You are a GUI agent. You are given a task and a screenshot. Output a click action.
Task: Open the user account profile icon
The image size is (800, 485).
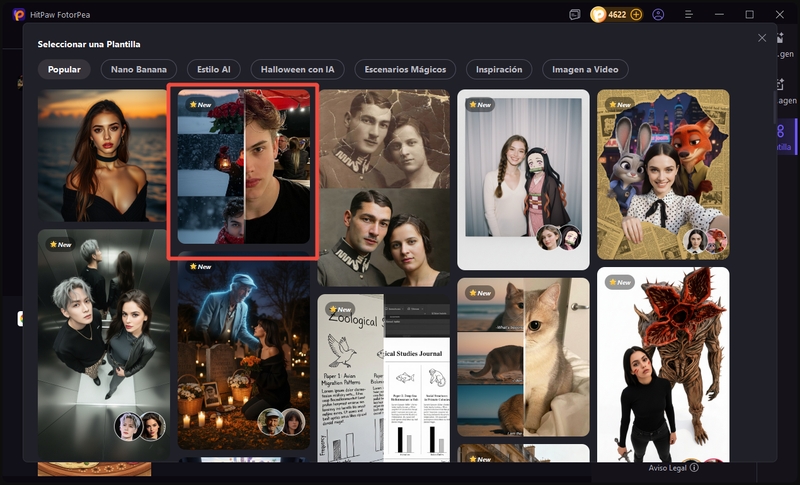pos(658,15)
